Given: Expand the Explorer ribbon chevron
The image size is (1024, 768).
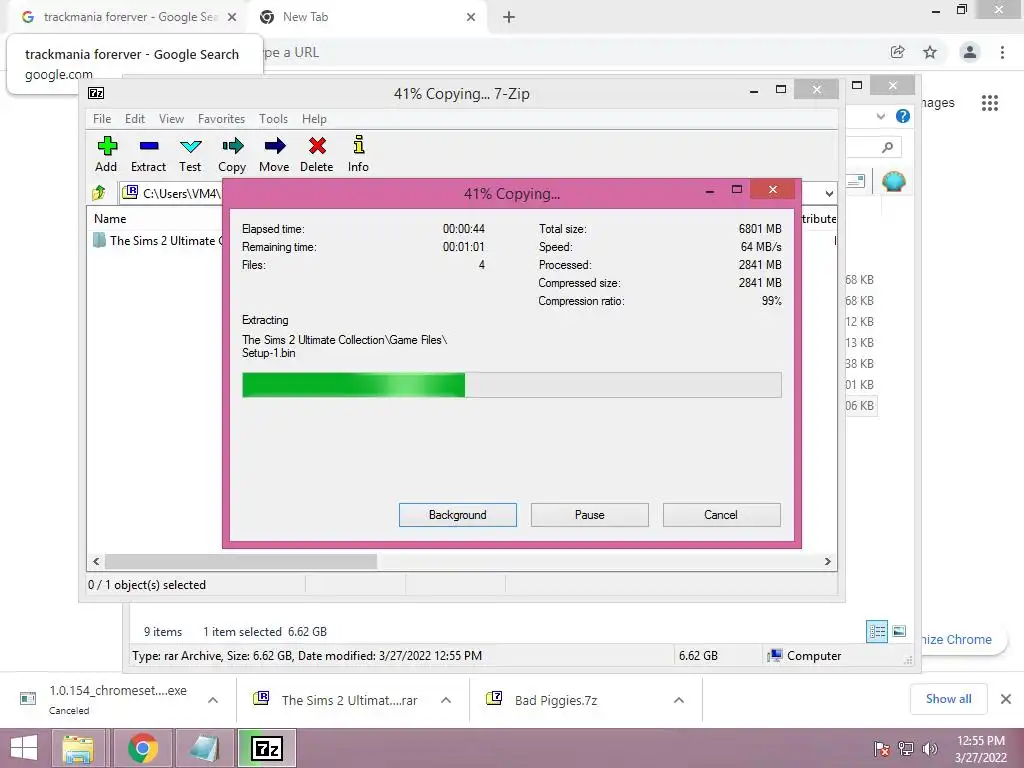Looking at the screenshot, I should point(880,116).
